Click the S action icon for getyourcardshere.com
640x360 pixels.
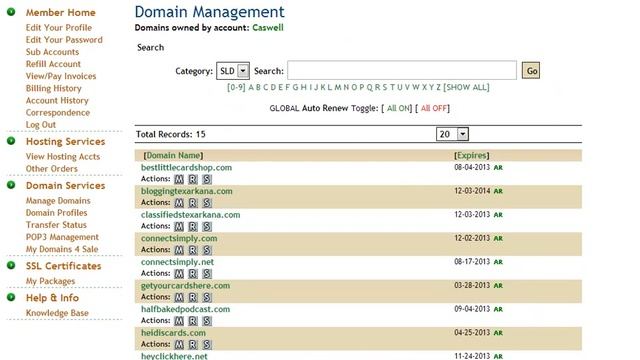coord(207,298)
